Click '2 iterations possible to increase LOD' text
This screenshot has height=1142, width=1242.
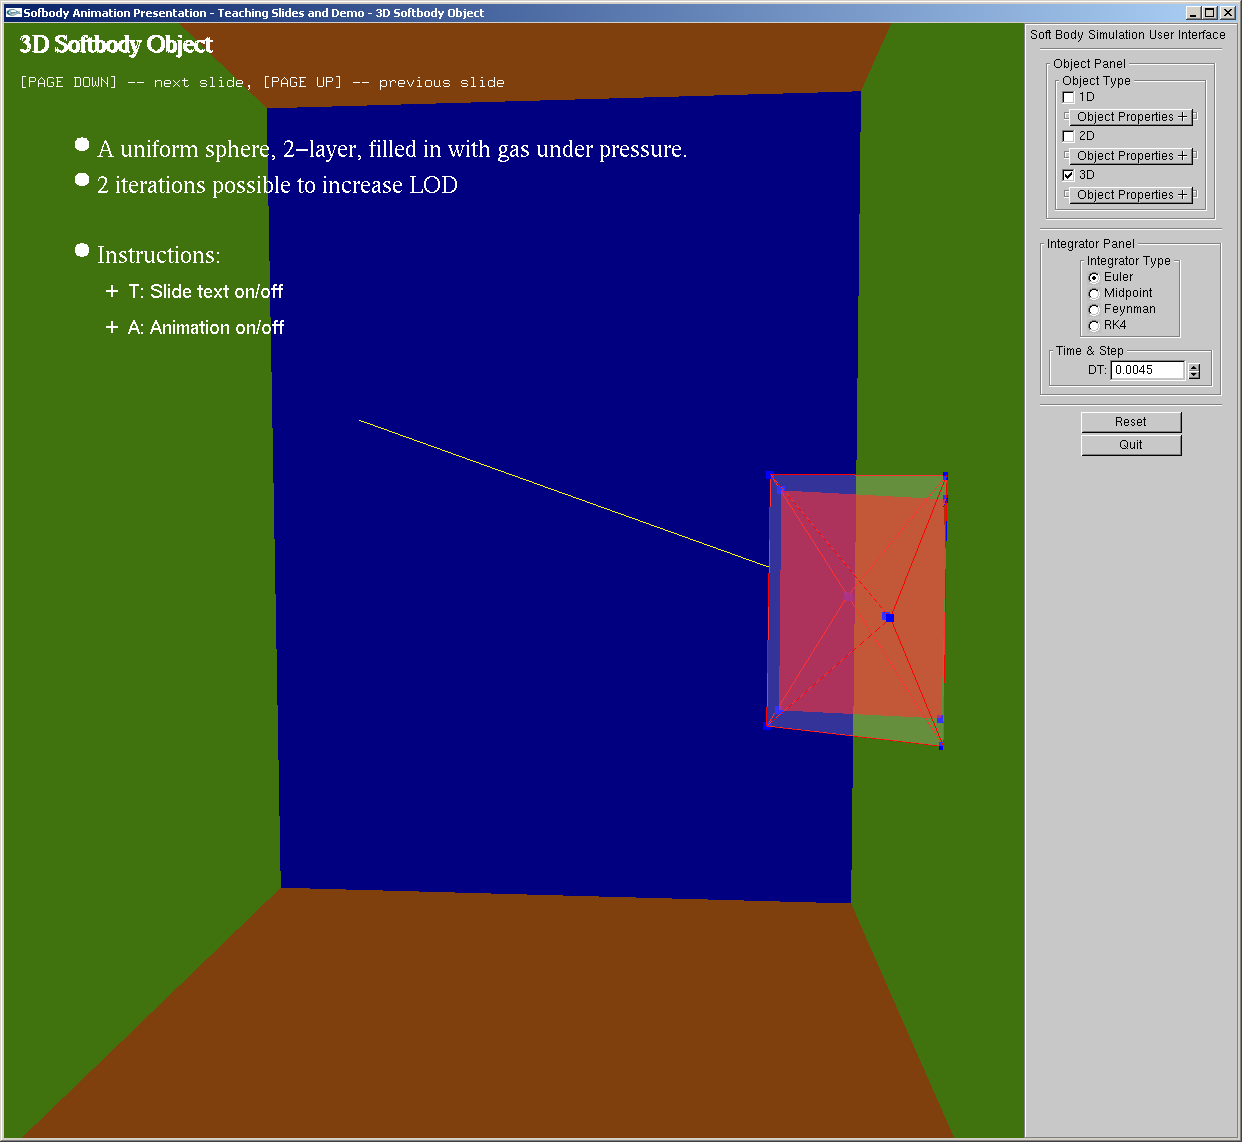[277, 186]
